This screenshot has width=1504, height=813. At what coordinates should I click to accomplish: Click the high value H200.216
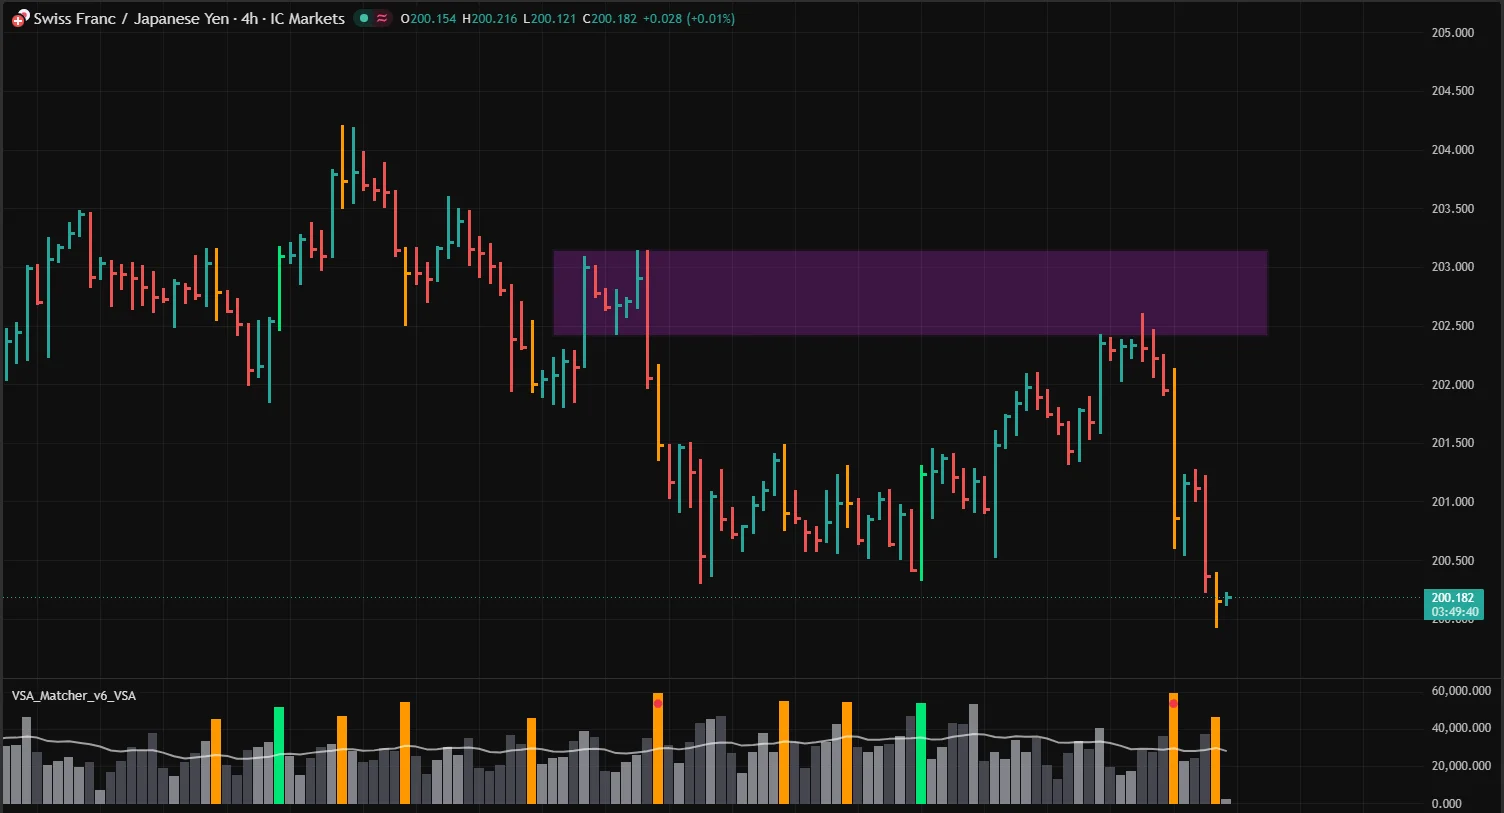pyautogui.click(x=490, y=19)
